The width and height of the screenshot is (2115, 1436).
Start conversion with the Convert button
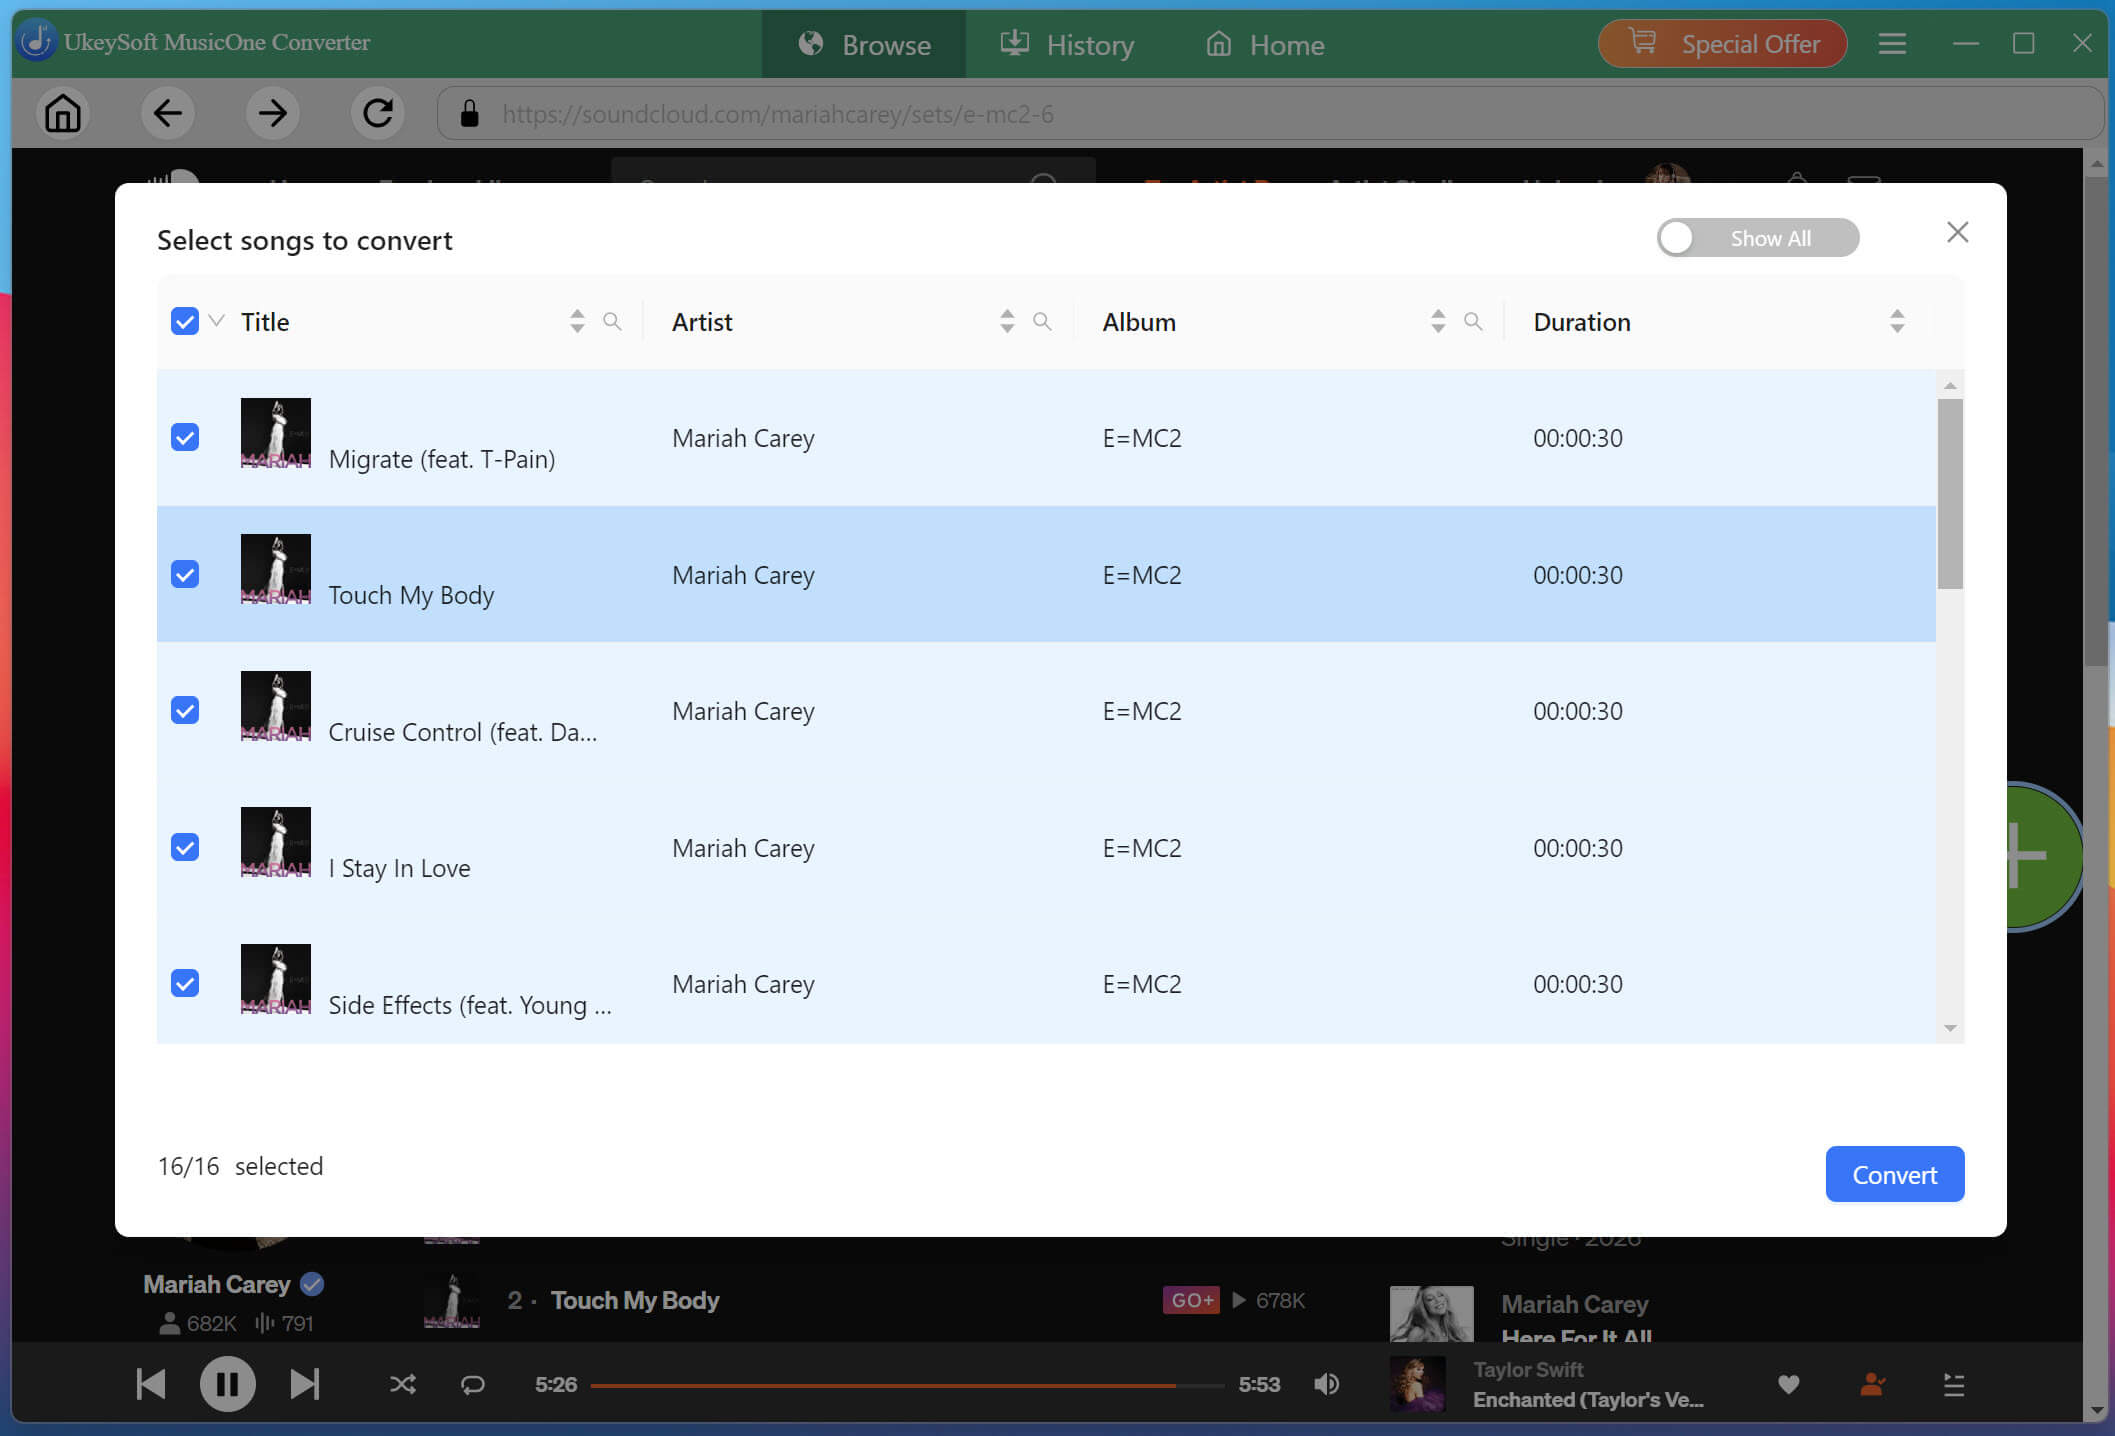[1894, 1174]
